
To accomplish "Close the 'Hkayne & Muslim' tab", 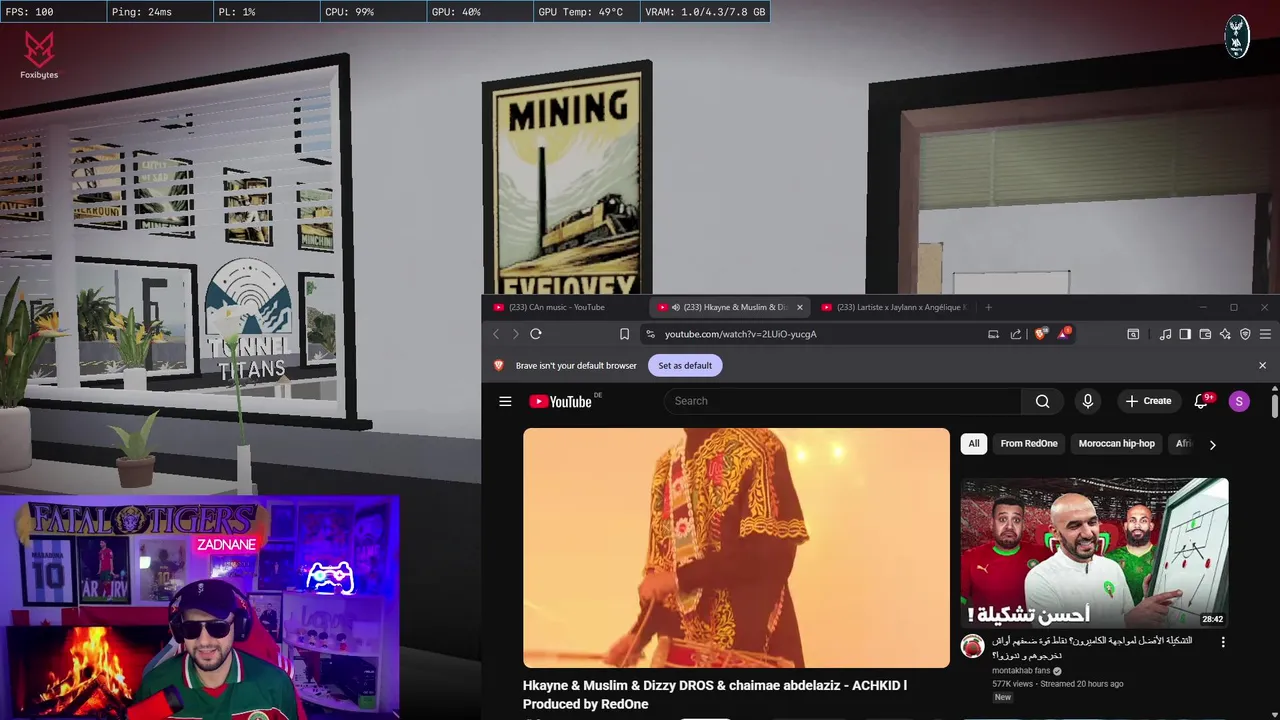I will (x=799, y=307).
